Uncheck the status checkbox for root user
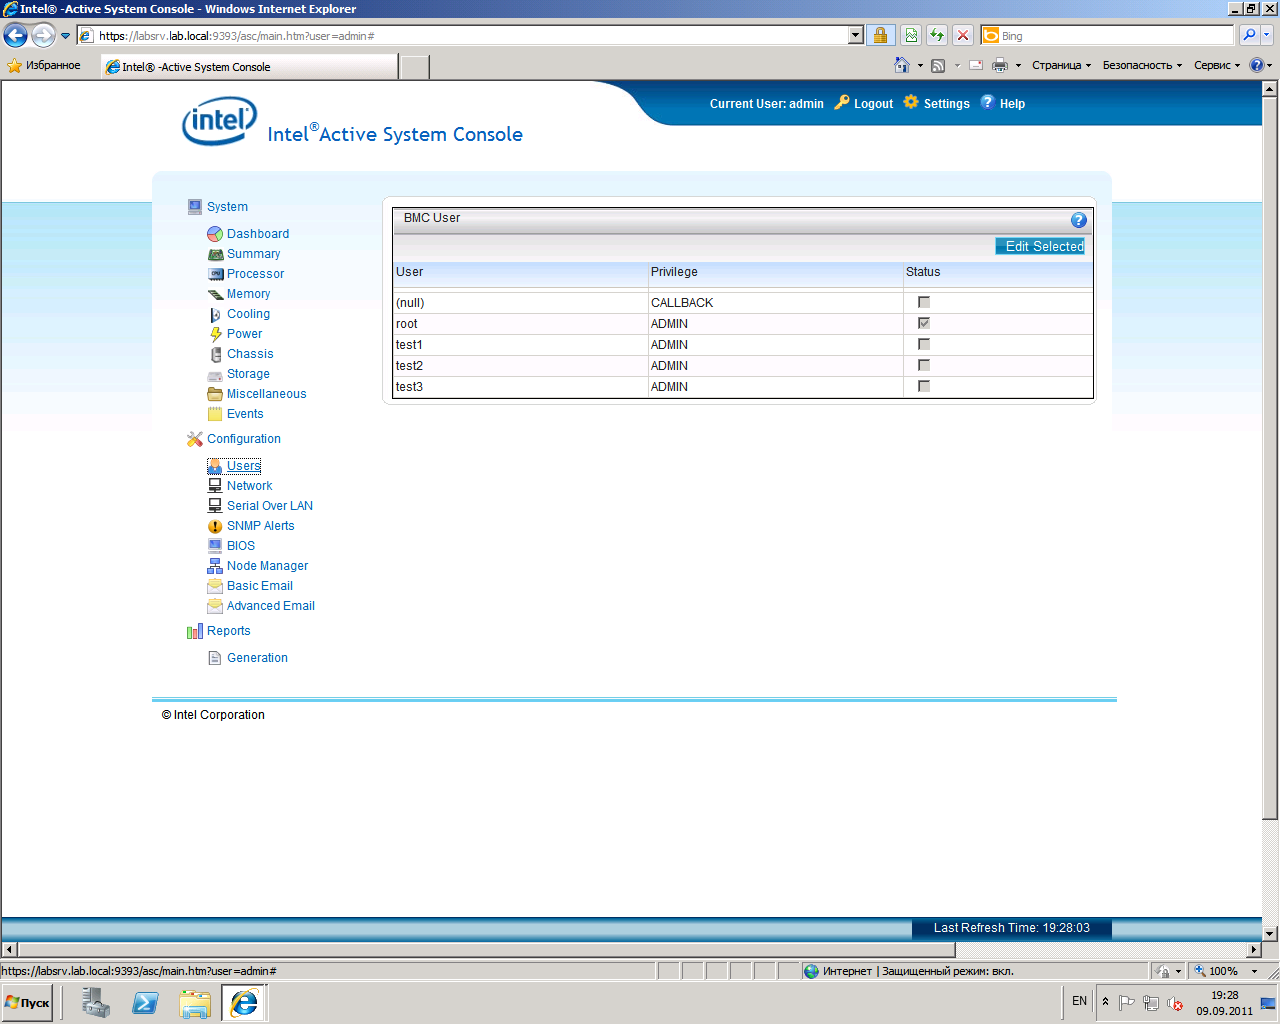Screen dimensions: 1280x1024 coord(924,323)
